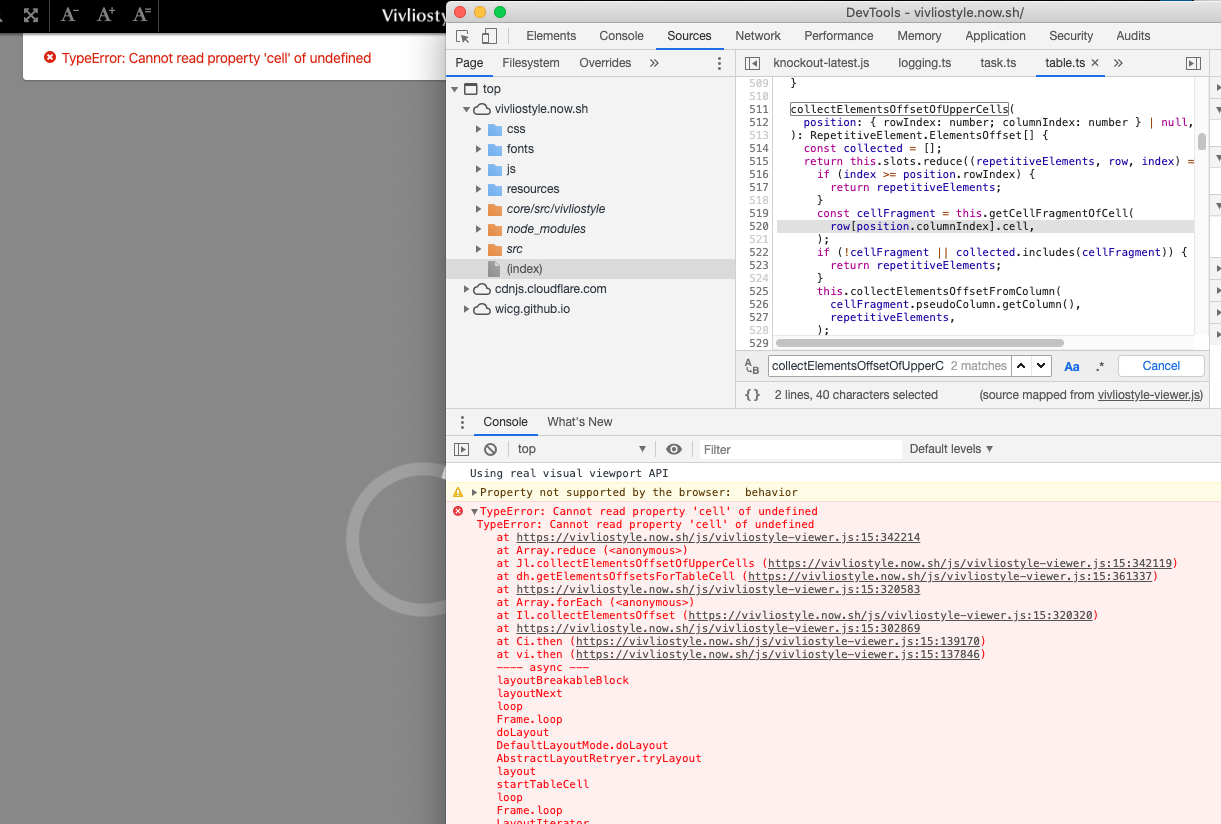Toggle replace mode in the search bar
This screenshot has height=824, width=1221.
[x=752, y=366]
